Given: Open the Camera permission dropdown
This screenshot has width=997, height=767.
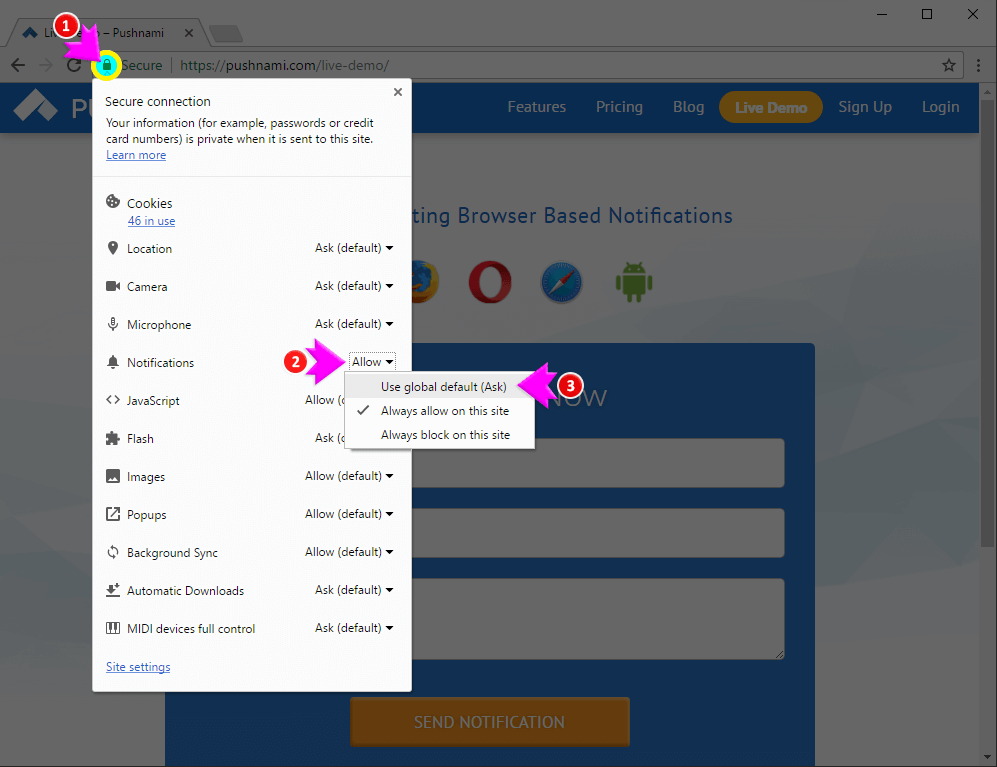Looking at the screenshot, I should coord(354,286).
